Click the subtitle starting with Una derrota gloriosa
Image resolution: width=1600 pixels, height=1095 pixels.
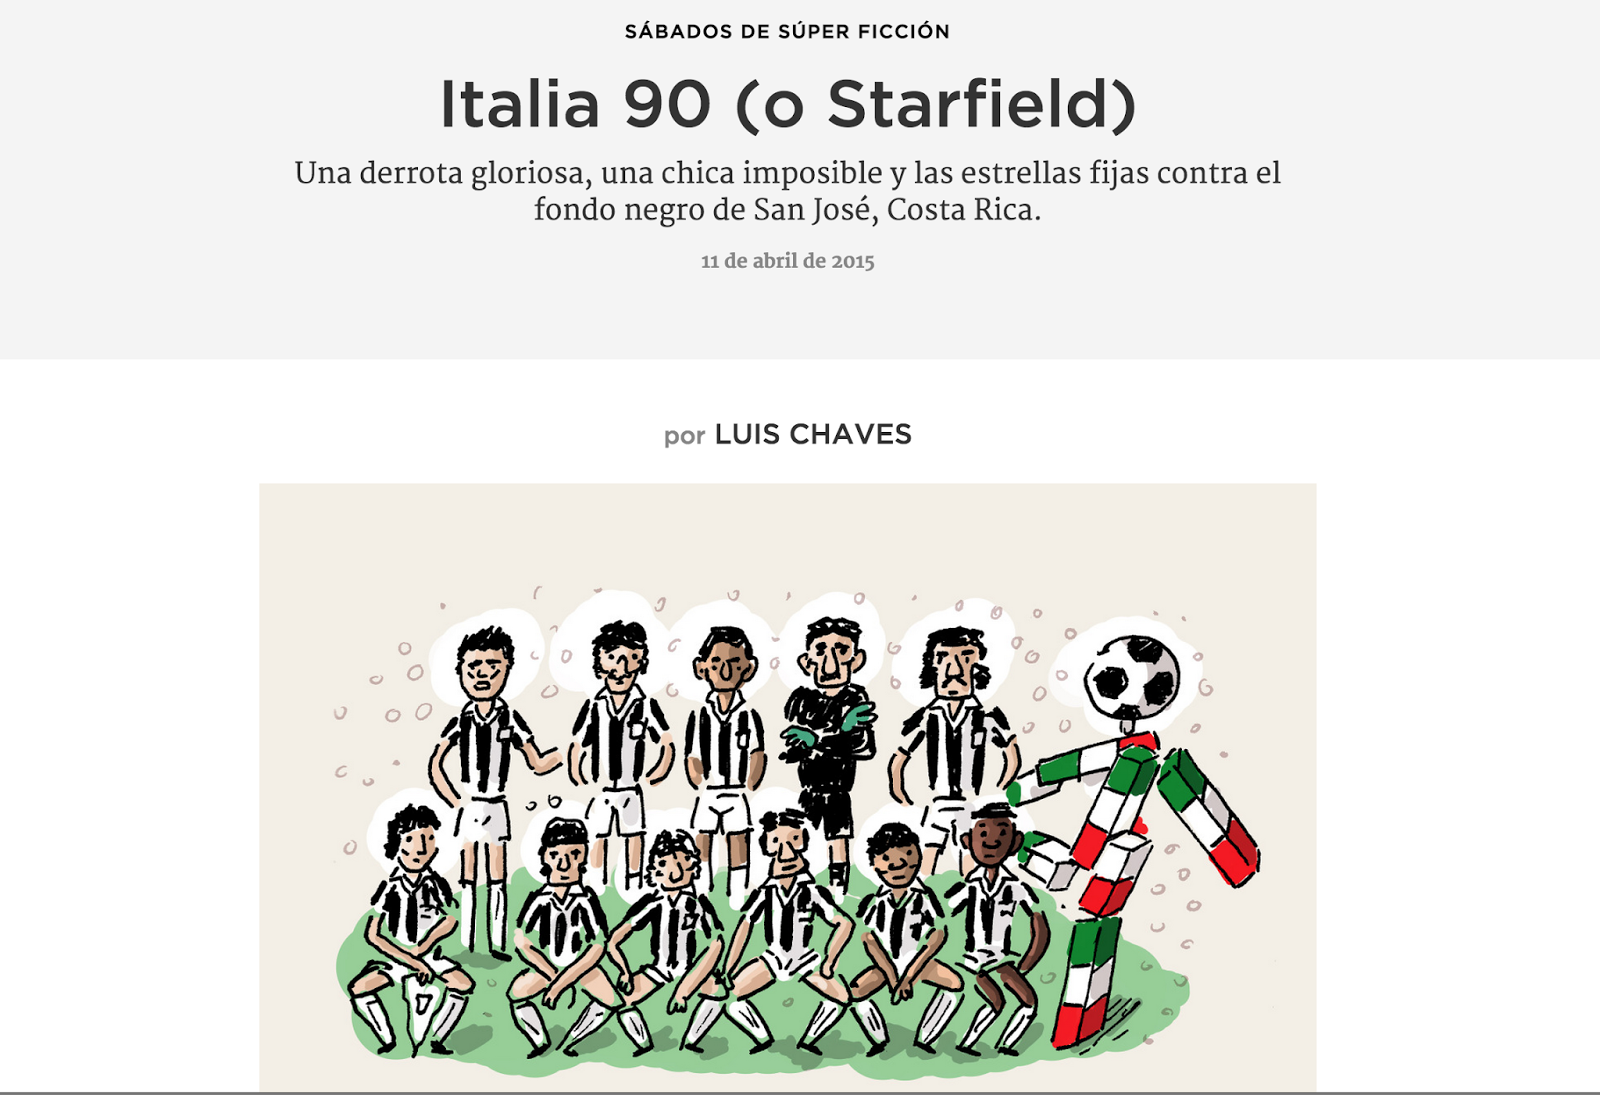point(787,191)
